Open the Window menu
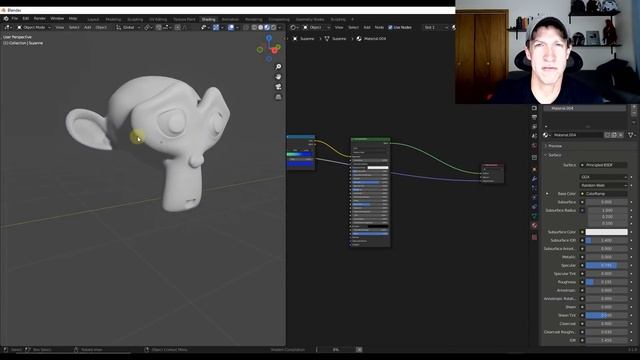Image resolution: width=640 pixels, height=360 pixels. (x=57, y=19)
